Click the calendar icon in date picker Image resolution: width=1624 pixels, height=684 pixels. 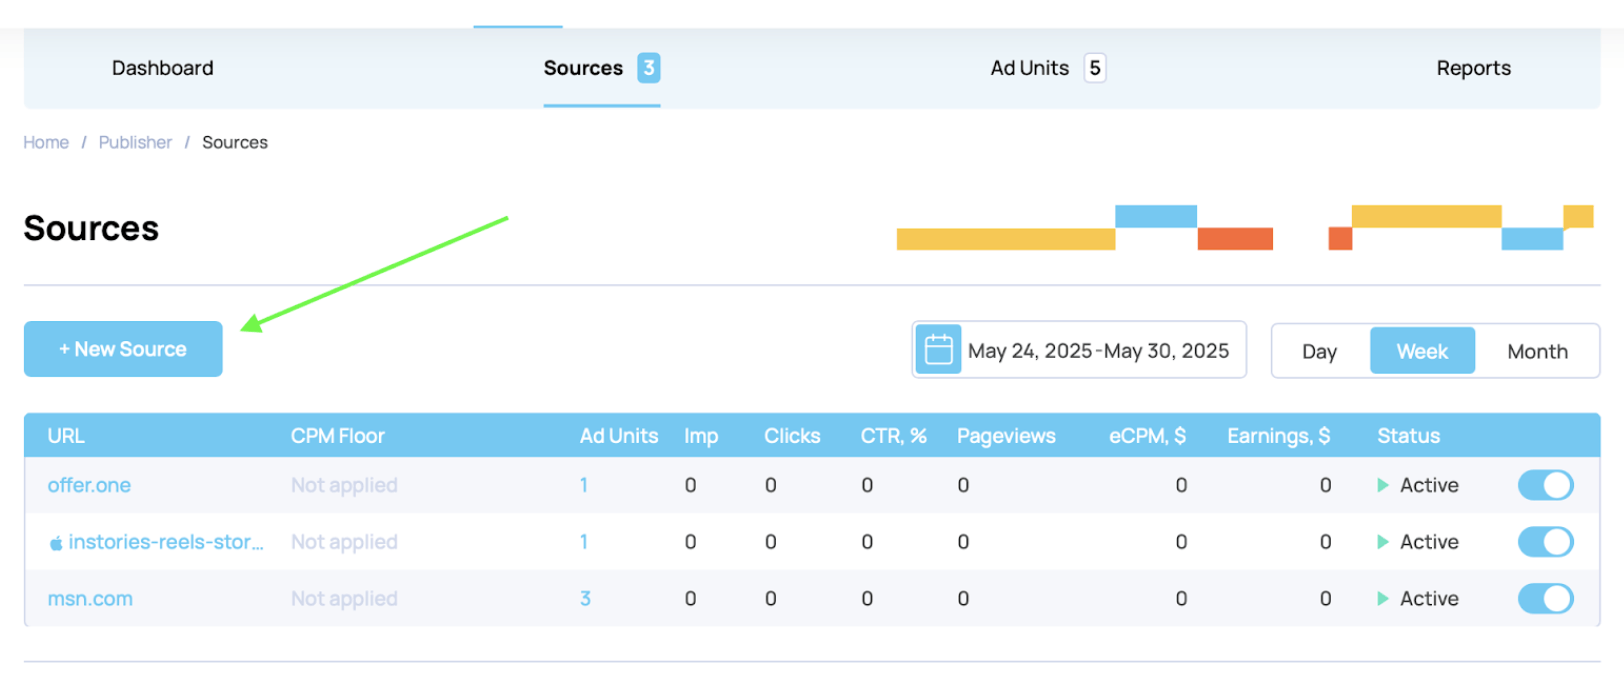938,350
